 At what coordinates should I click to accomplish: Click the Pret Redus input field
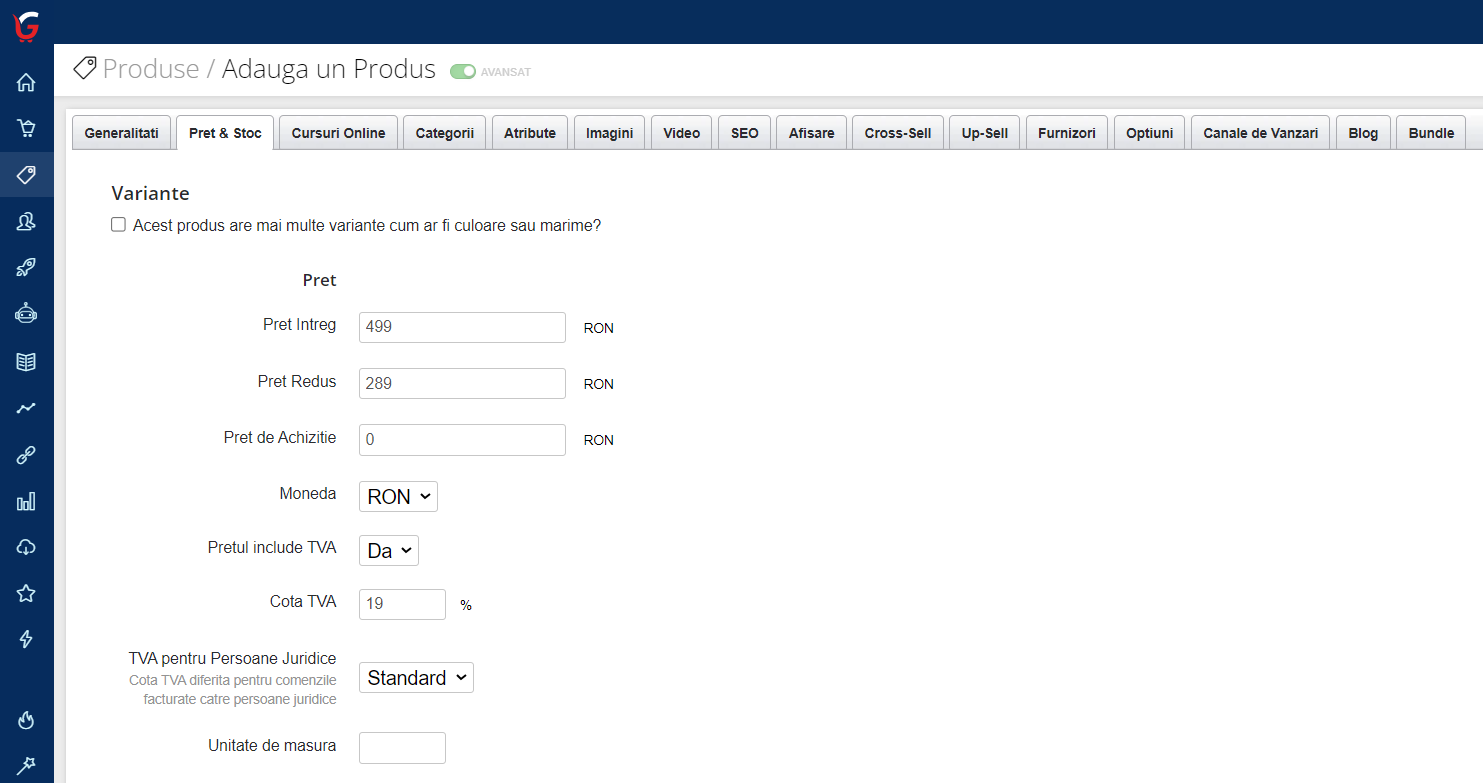coord(461,383)
